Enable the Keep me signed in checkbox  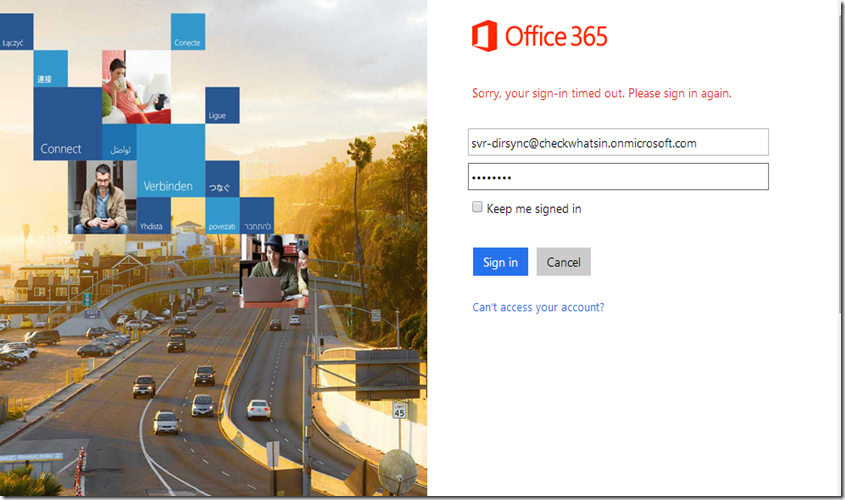point(477,207)
